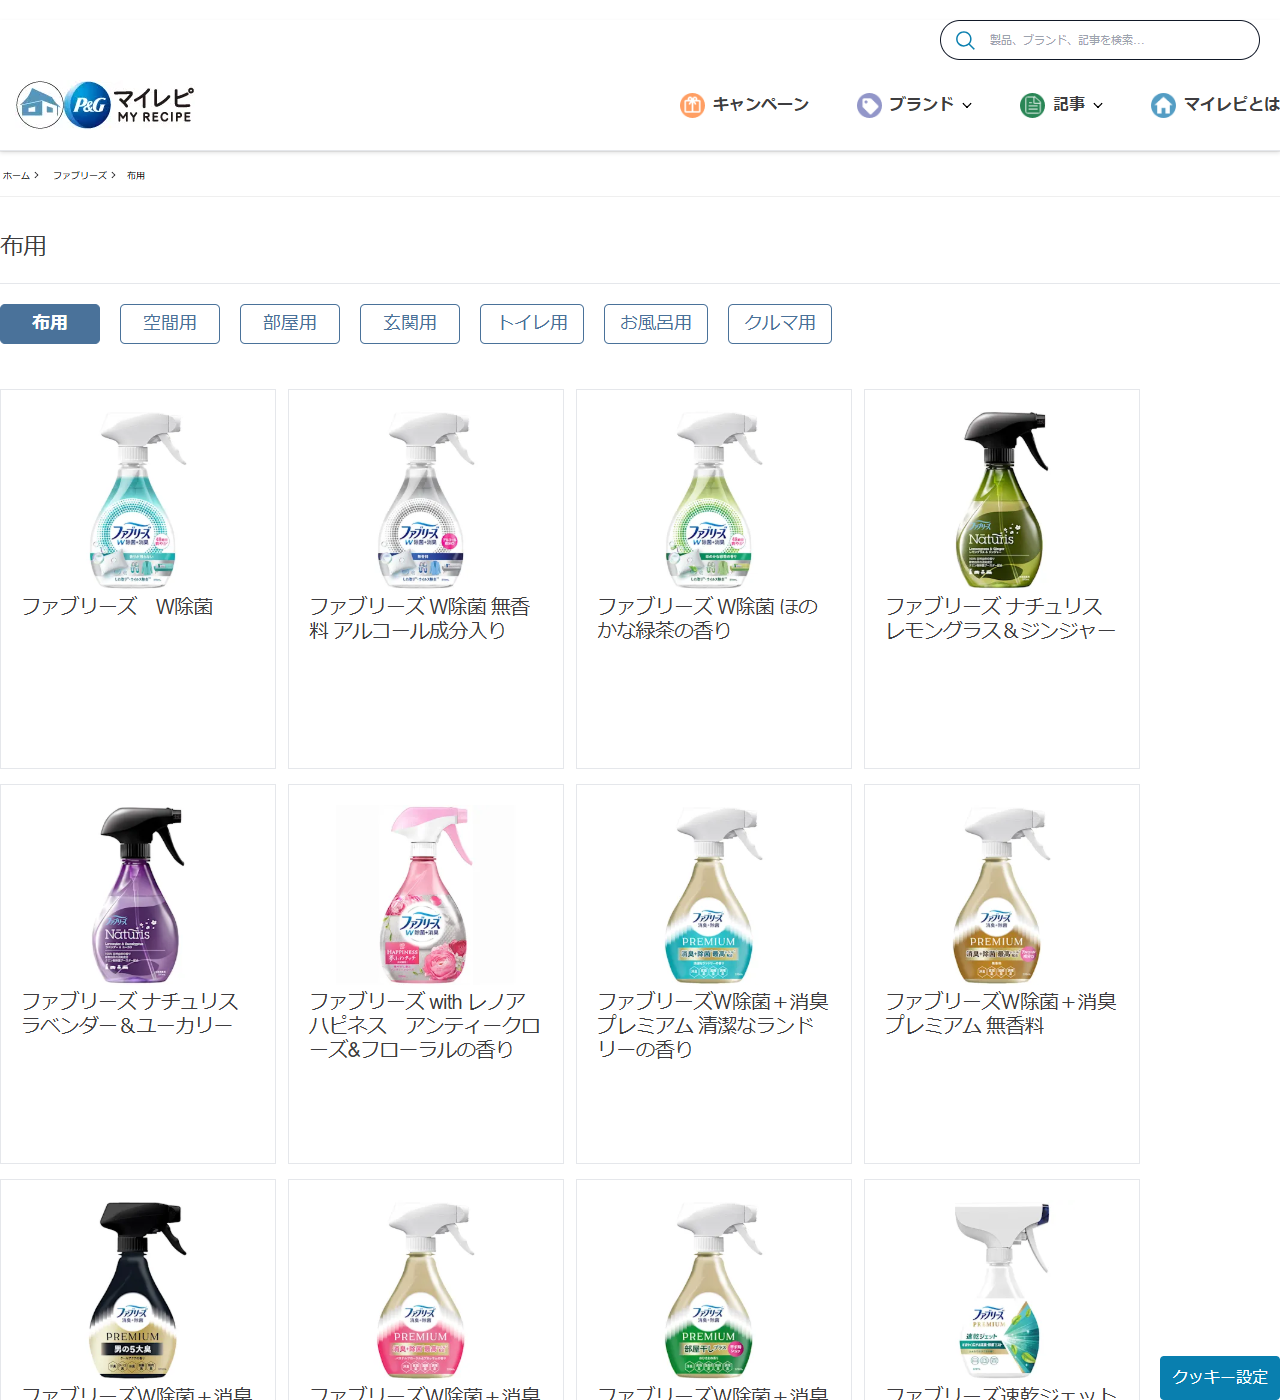Viewport: 1280px width, 1400px height.
Task: Open the pink レノアハピネス product image
Action: (426, 895)
